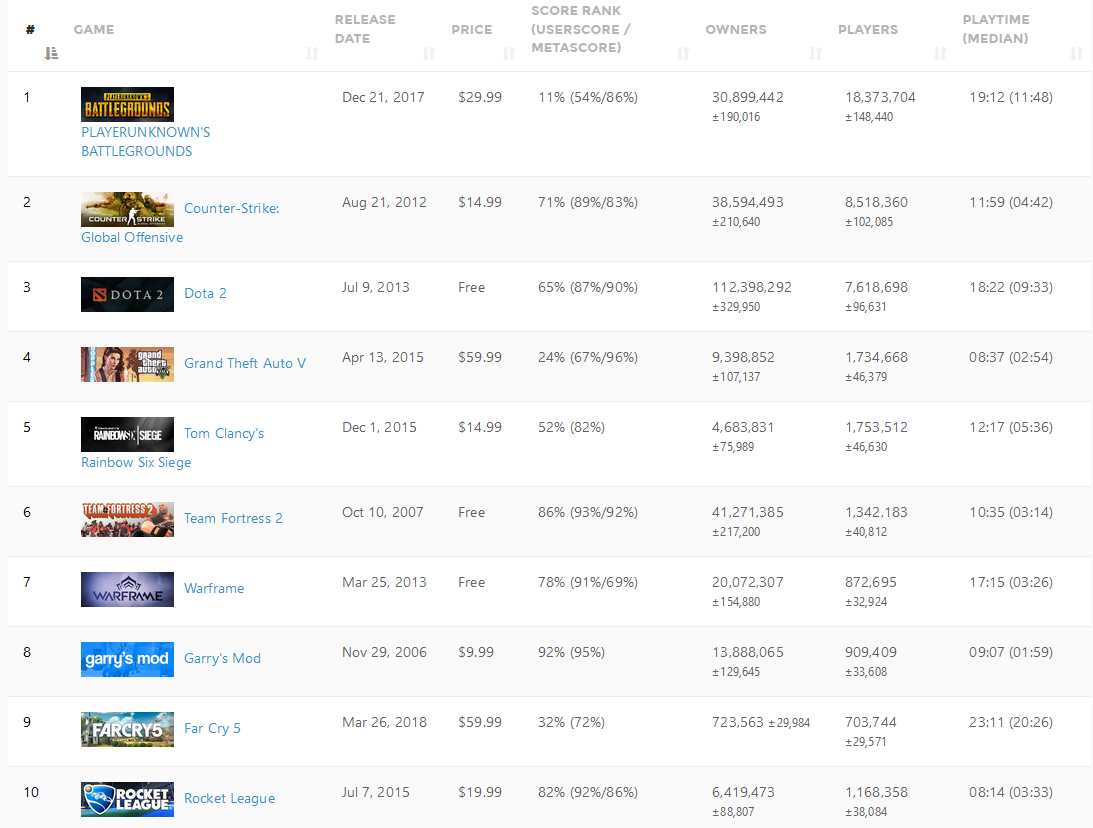Image resolution: width=1093 pixels, height=828 pixels.
Task: Open Team Fortress 2 banner image
Action: click(128, 519)
